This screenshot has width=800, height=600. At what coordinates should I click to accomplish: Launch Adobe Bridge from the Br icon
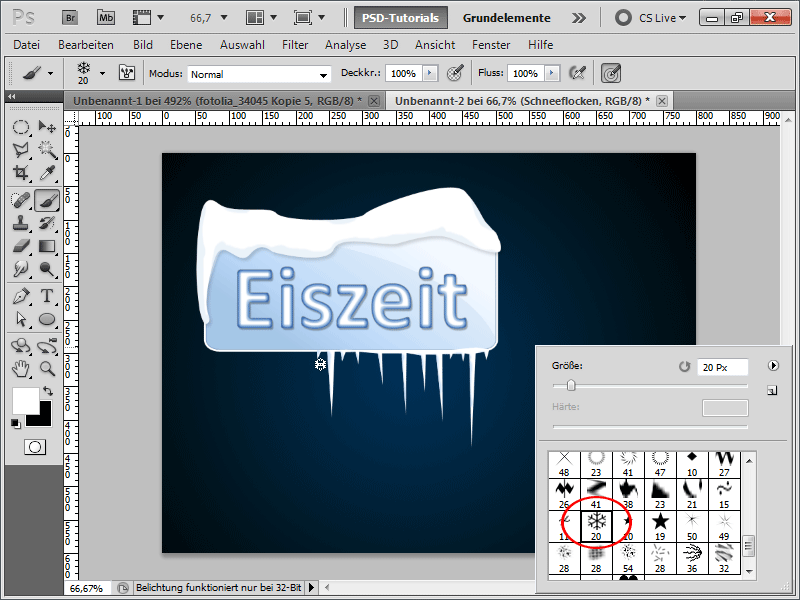coord(70,18)
